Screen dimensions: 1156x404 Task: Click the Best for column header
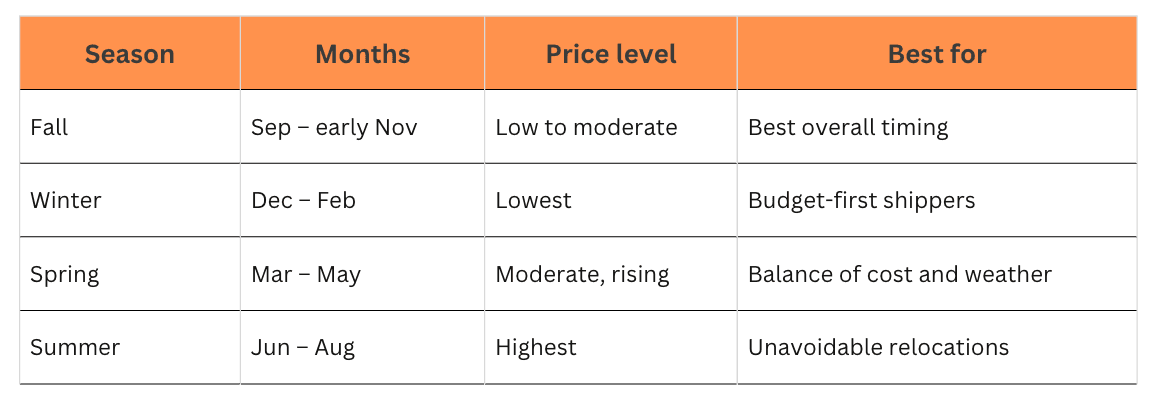pos(937,54)
